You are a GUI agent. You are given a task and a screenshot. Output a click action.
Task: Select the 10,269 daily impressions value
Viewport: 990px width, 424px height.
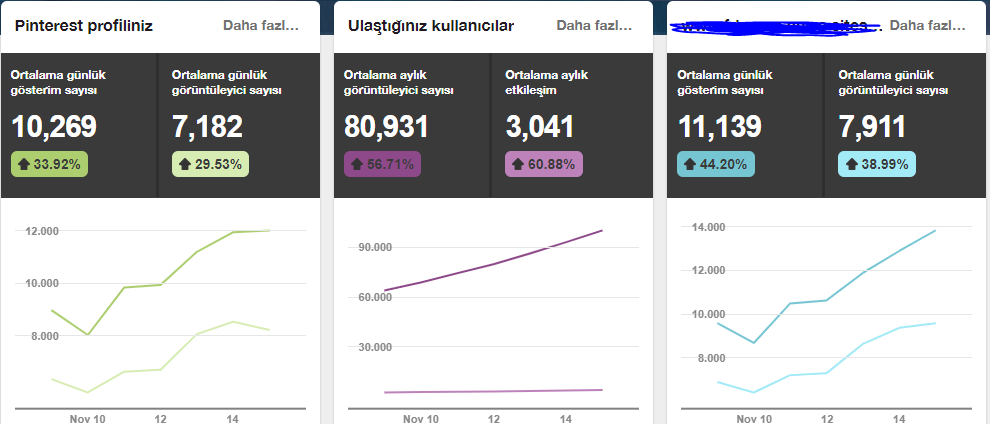click(54, 127)
